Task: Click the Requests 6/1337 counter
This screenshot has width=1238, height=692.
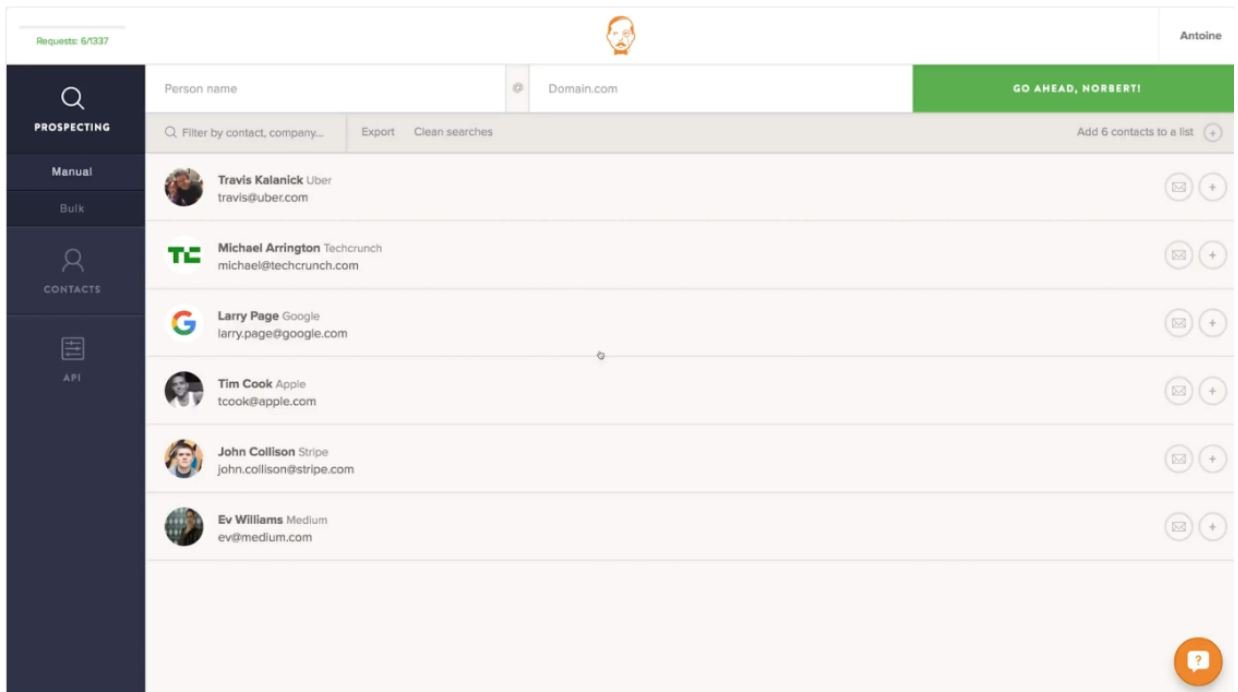Action: (x=72, y=41)
